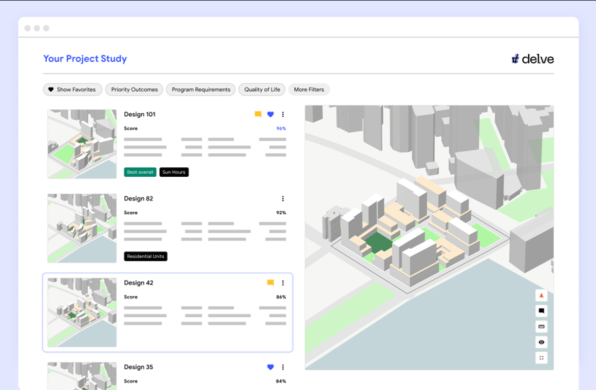Click the 84% score of Design 35
Image resolution: width=596 pixels, height=390 pixels.
click(281, 381)
